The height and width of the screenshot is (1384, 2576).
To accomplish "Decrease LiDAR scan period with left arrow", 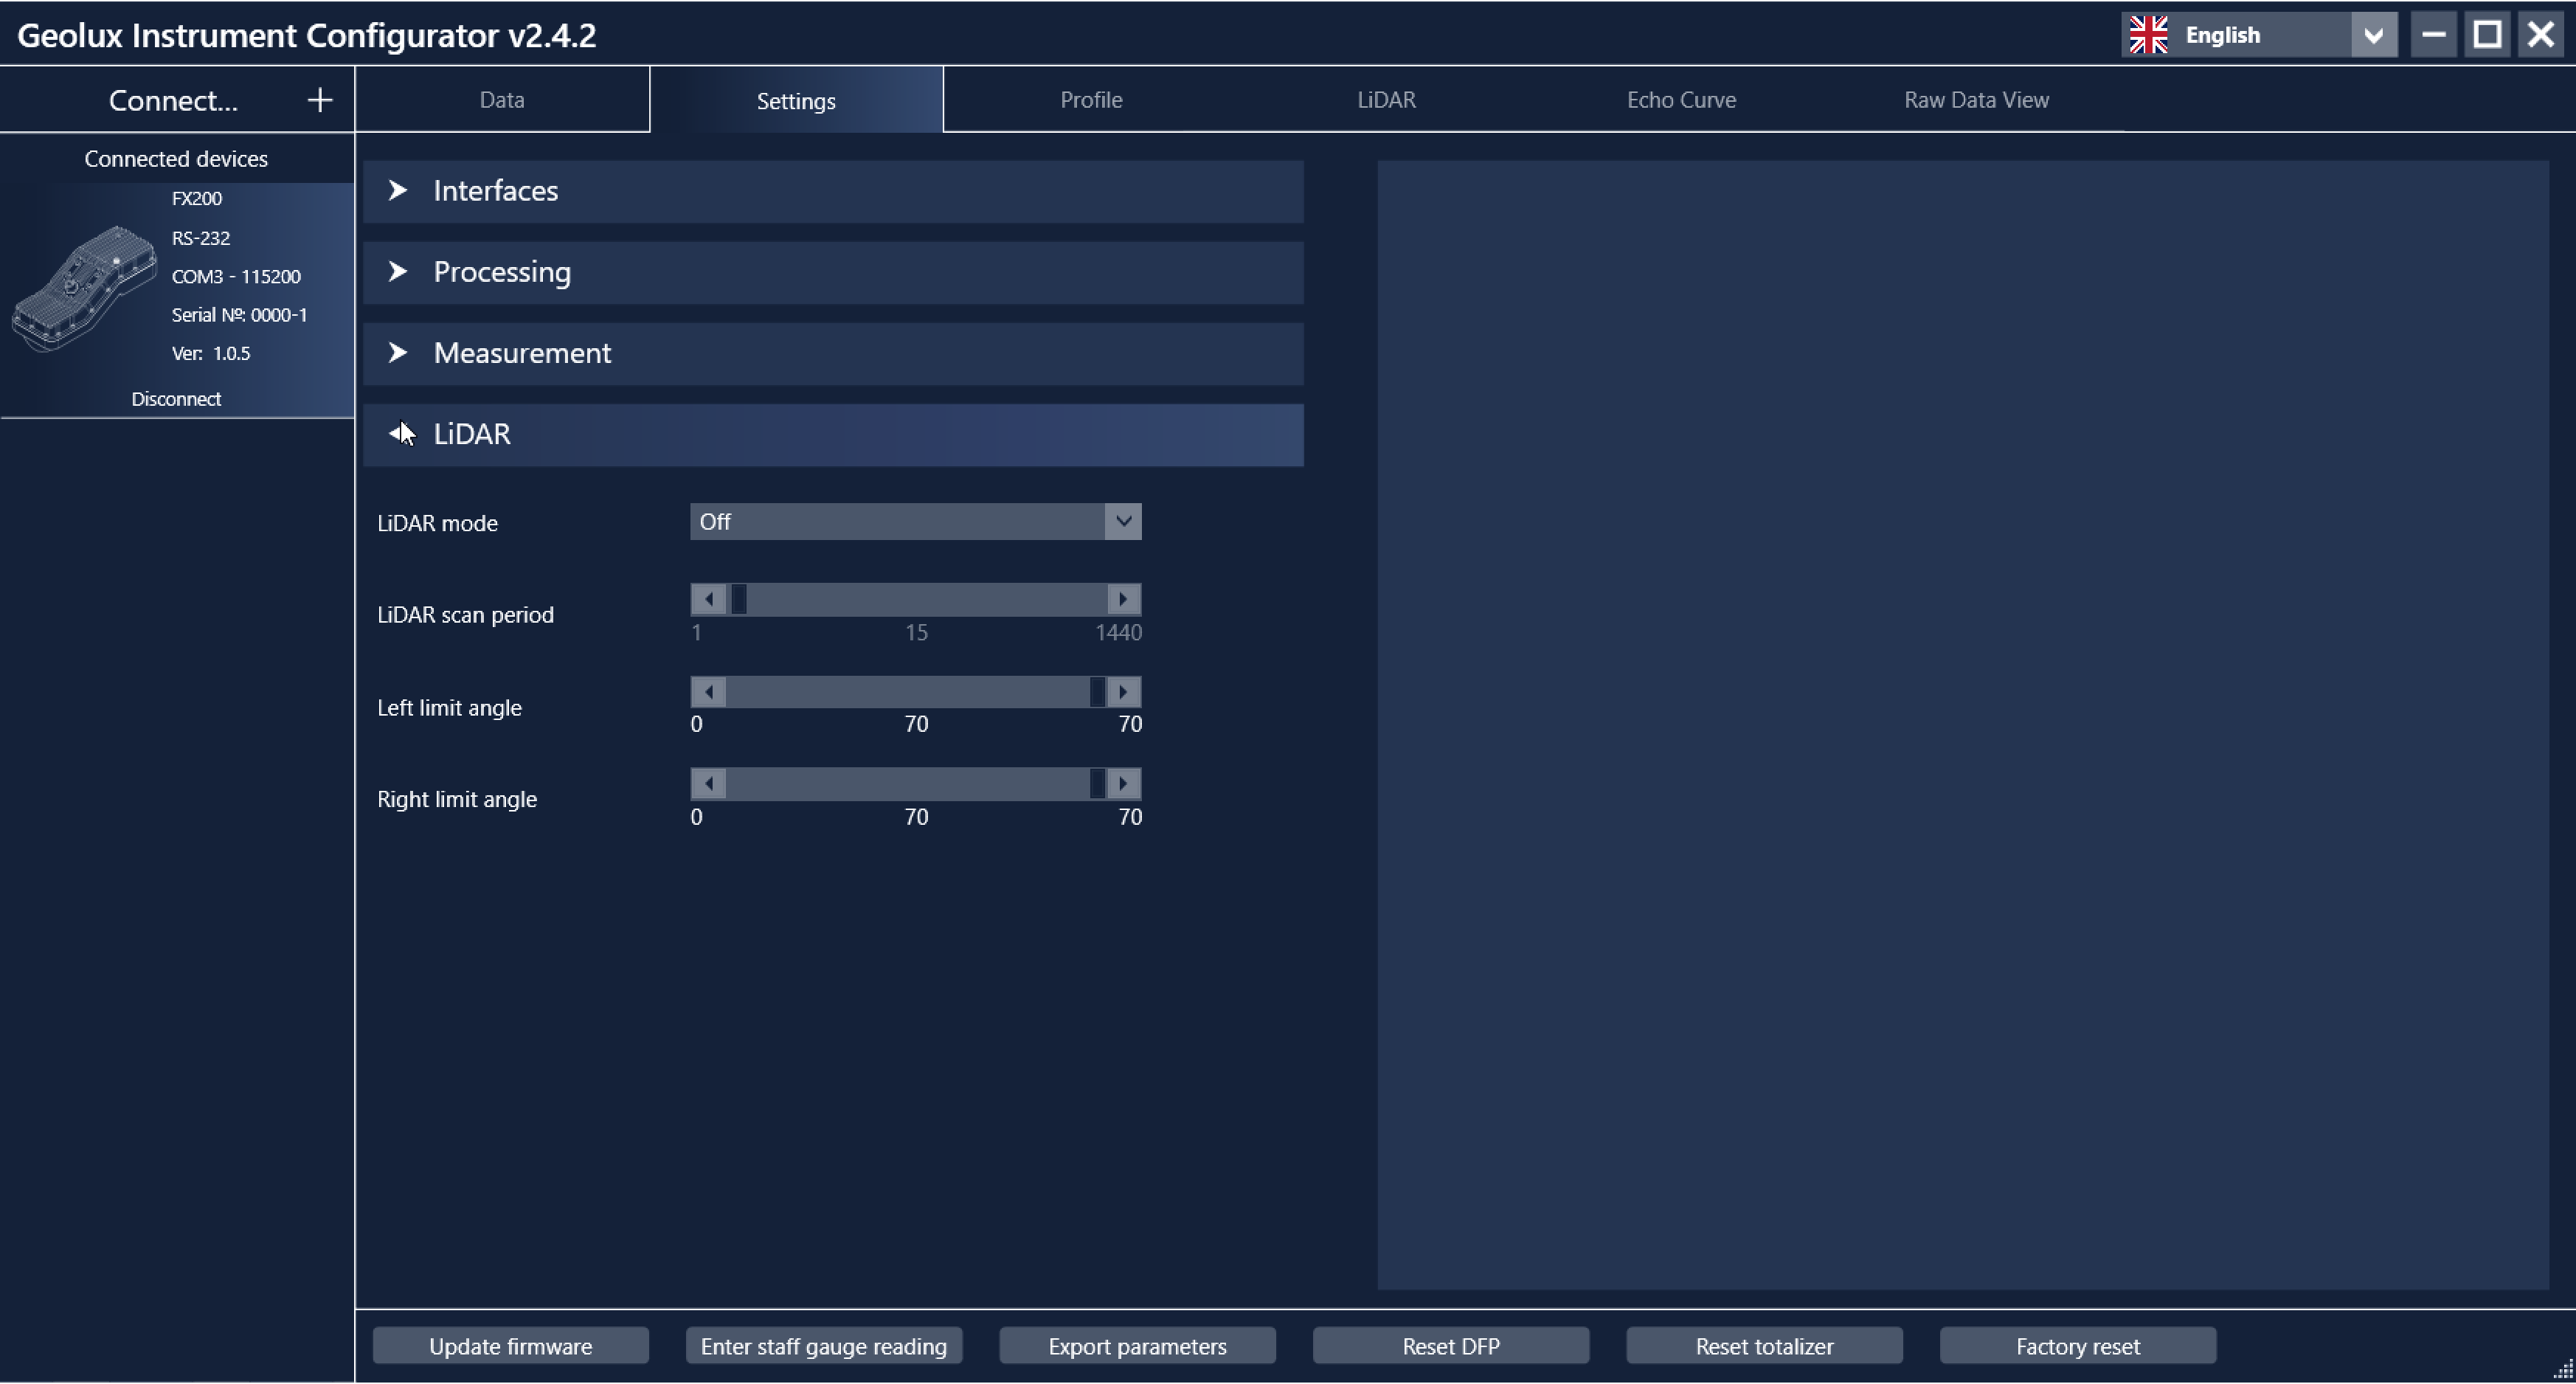I will tap(708, 599).
